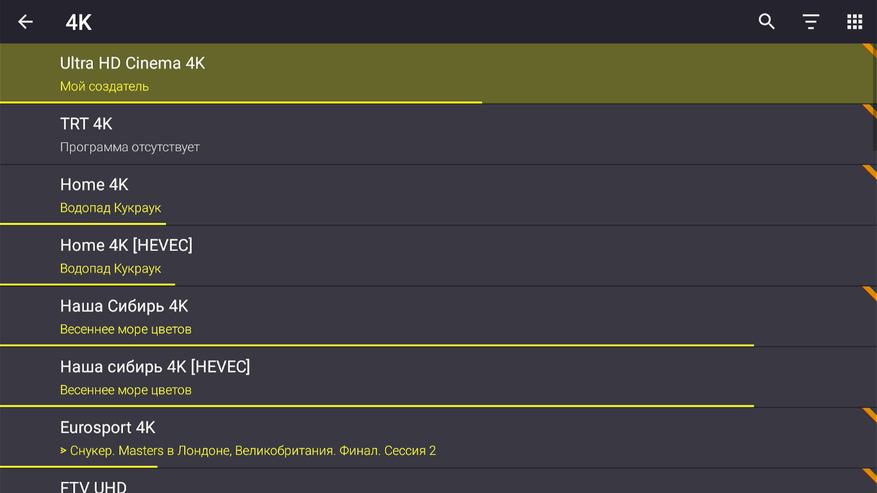877x493 pixels.
Task: Select the Ultra HD Cinema 4K channel
Action: [x=132, y=63]
